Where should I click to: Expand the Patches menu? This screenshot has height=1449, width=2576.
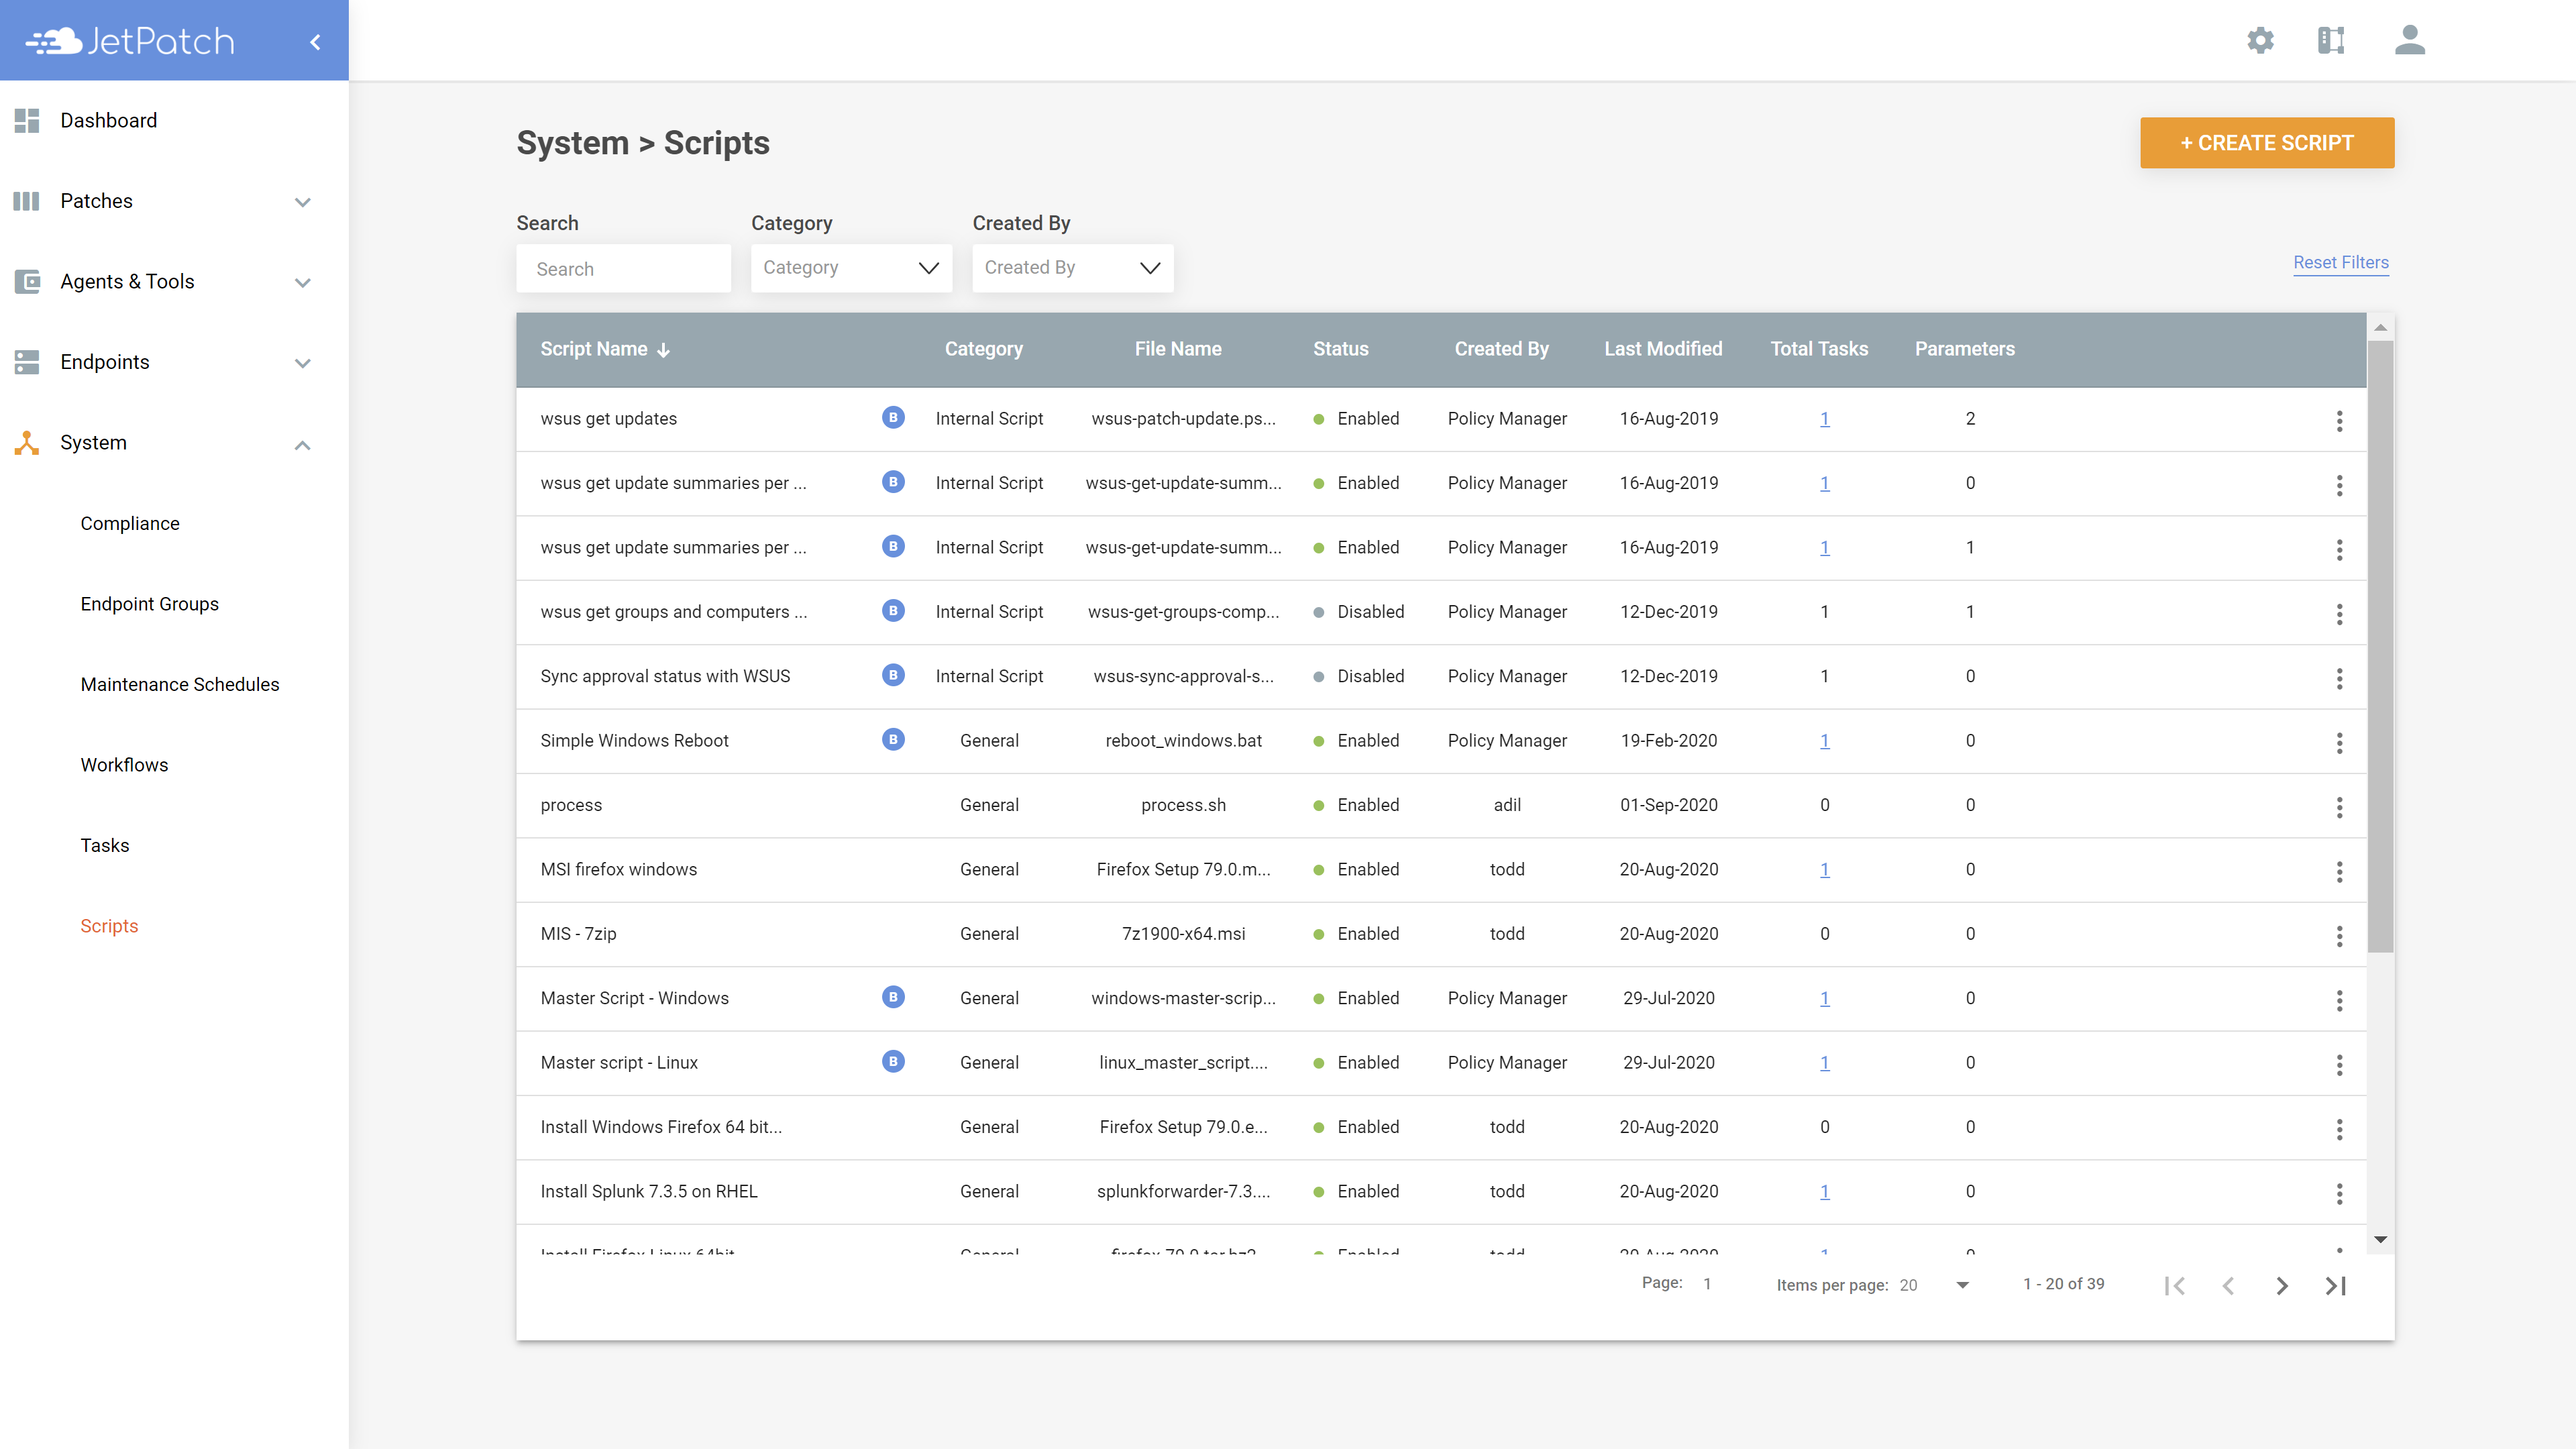coord(302,202)
